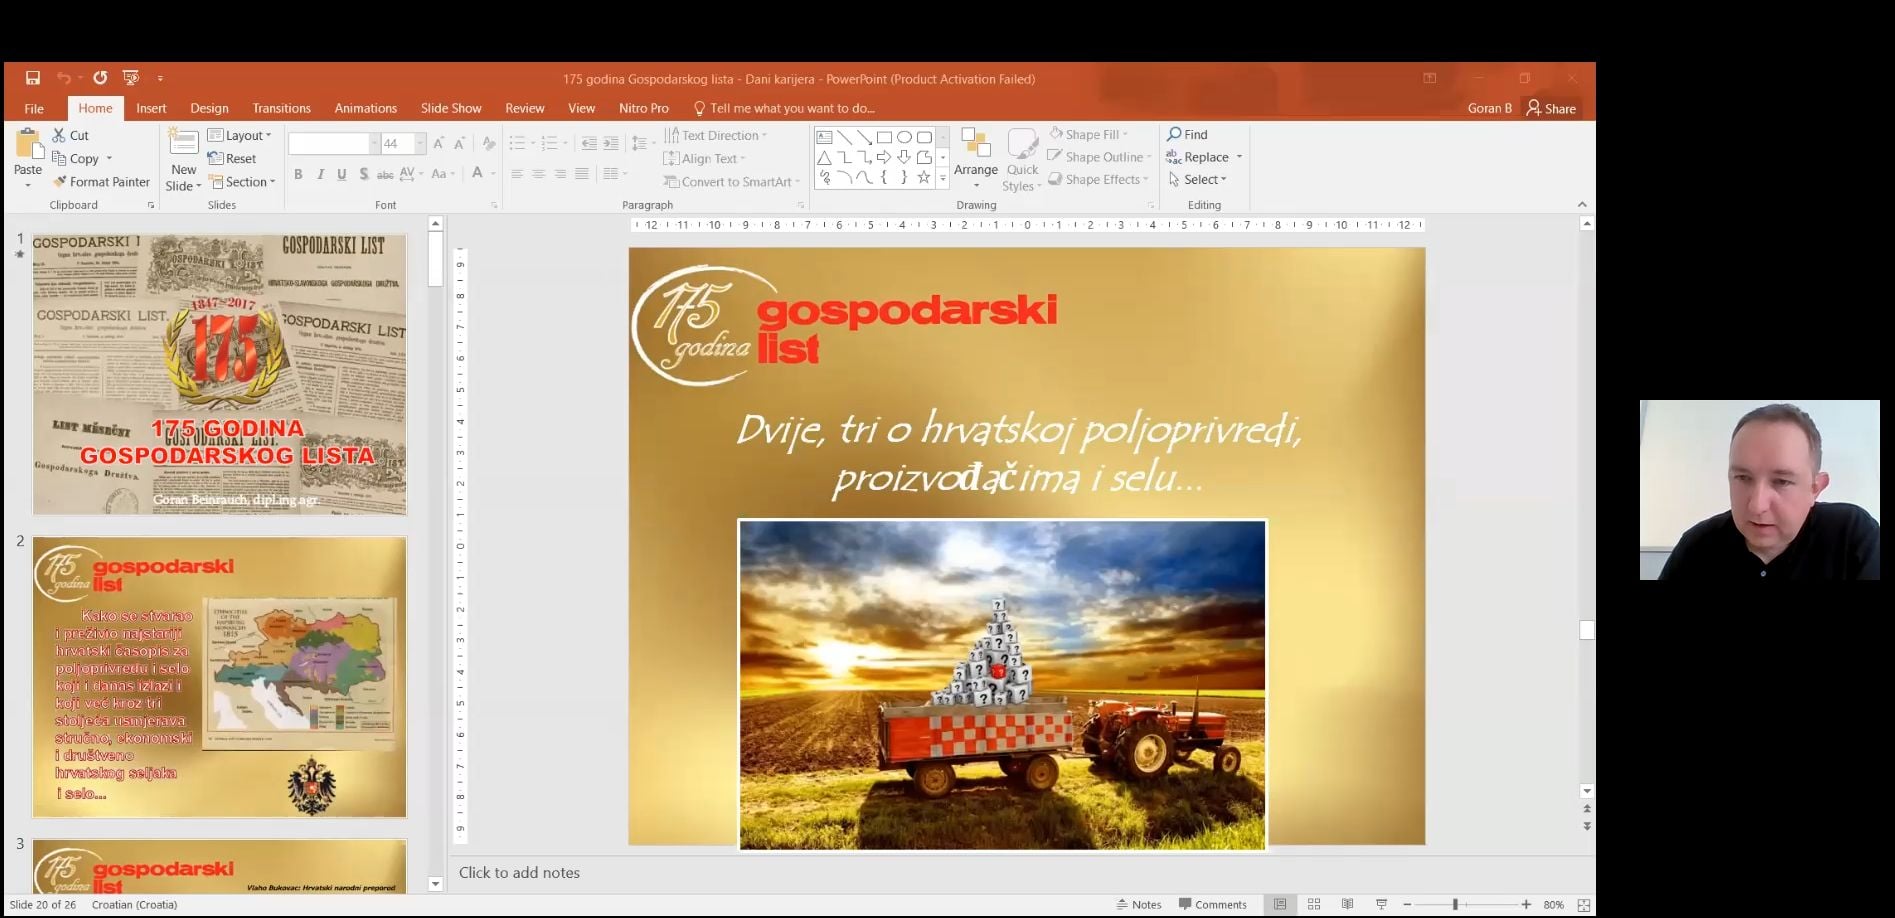Image resolution: width=1895 pixels, height=918 pixels.
Task: Switch to the Insert tab
Action: (151, 108)
